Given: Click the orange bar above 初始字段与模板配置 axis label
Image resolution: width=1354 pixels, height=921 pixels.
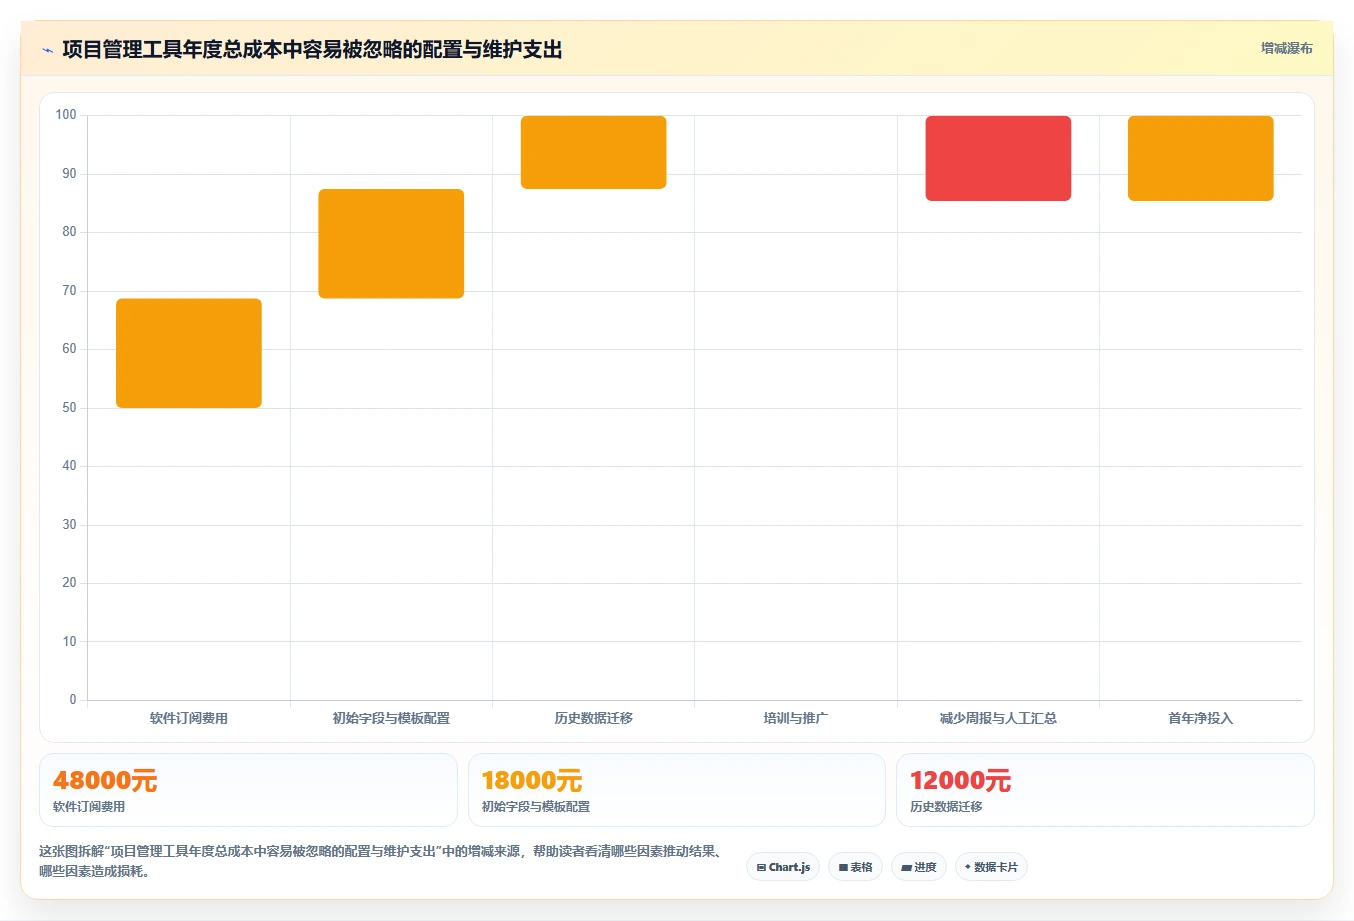Looking at the screenshot, I should point(391,243).
